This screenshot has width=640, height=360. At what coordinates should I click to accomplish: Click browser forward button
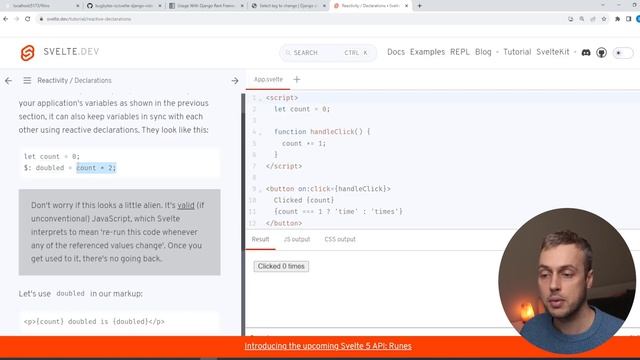click(17, 19)
